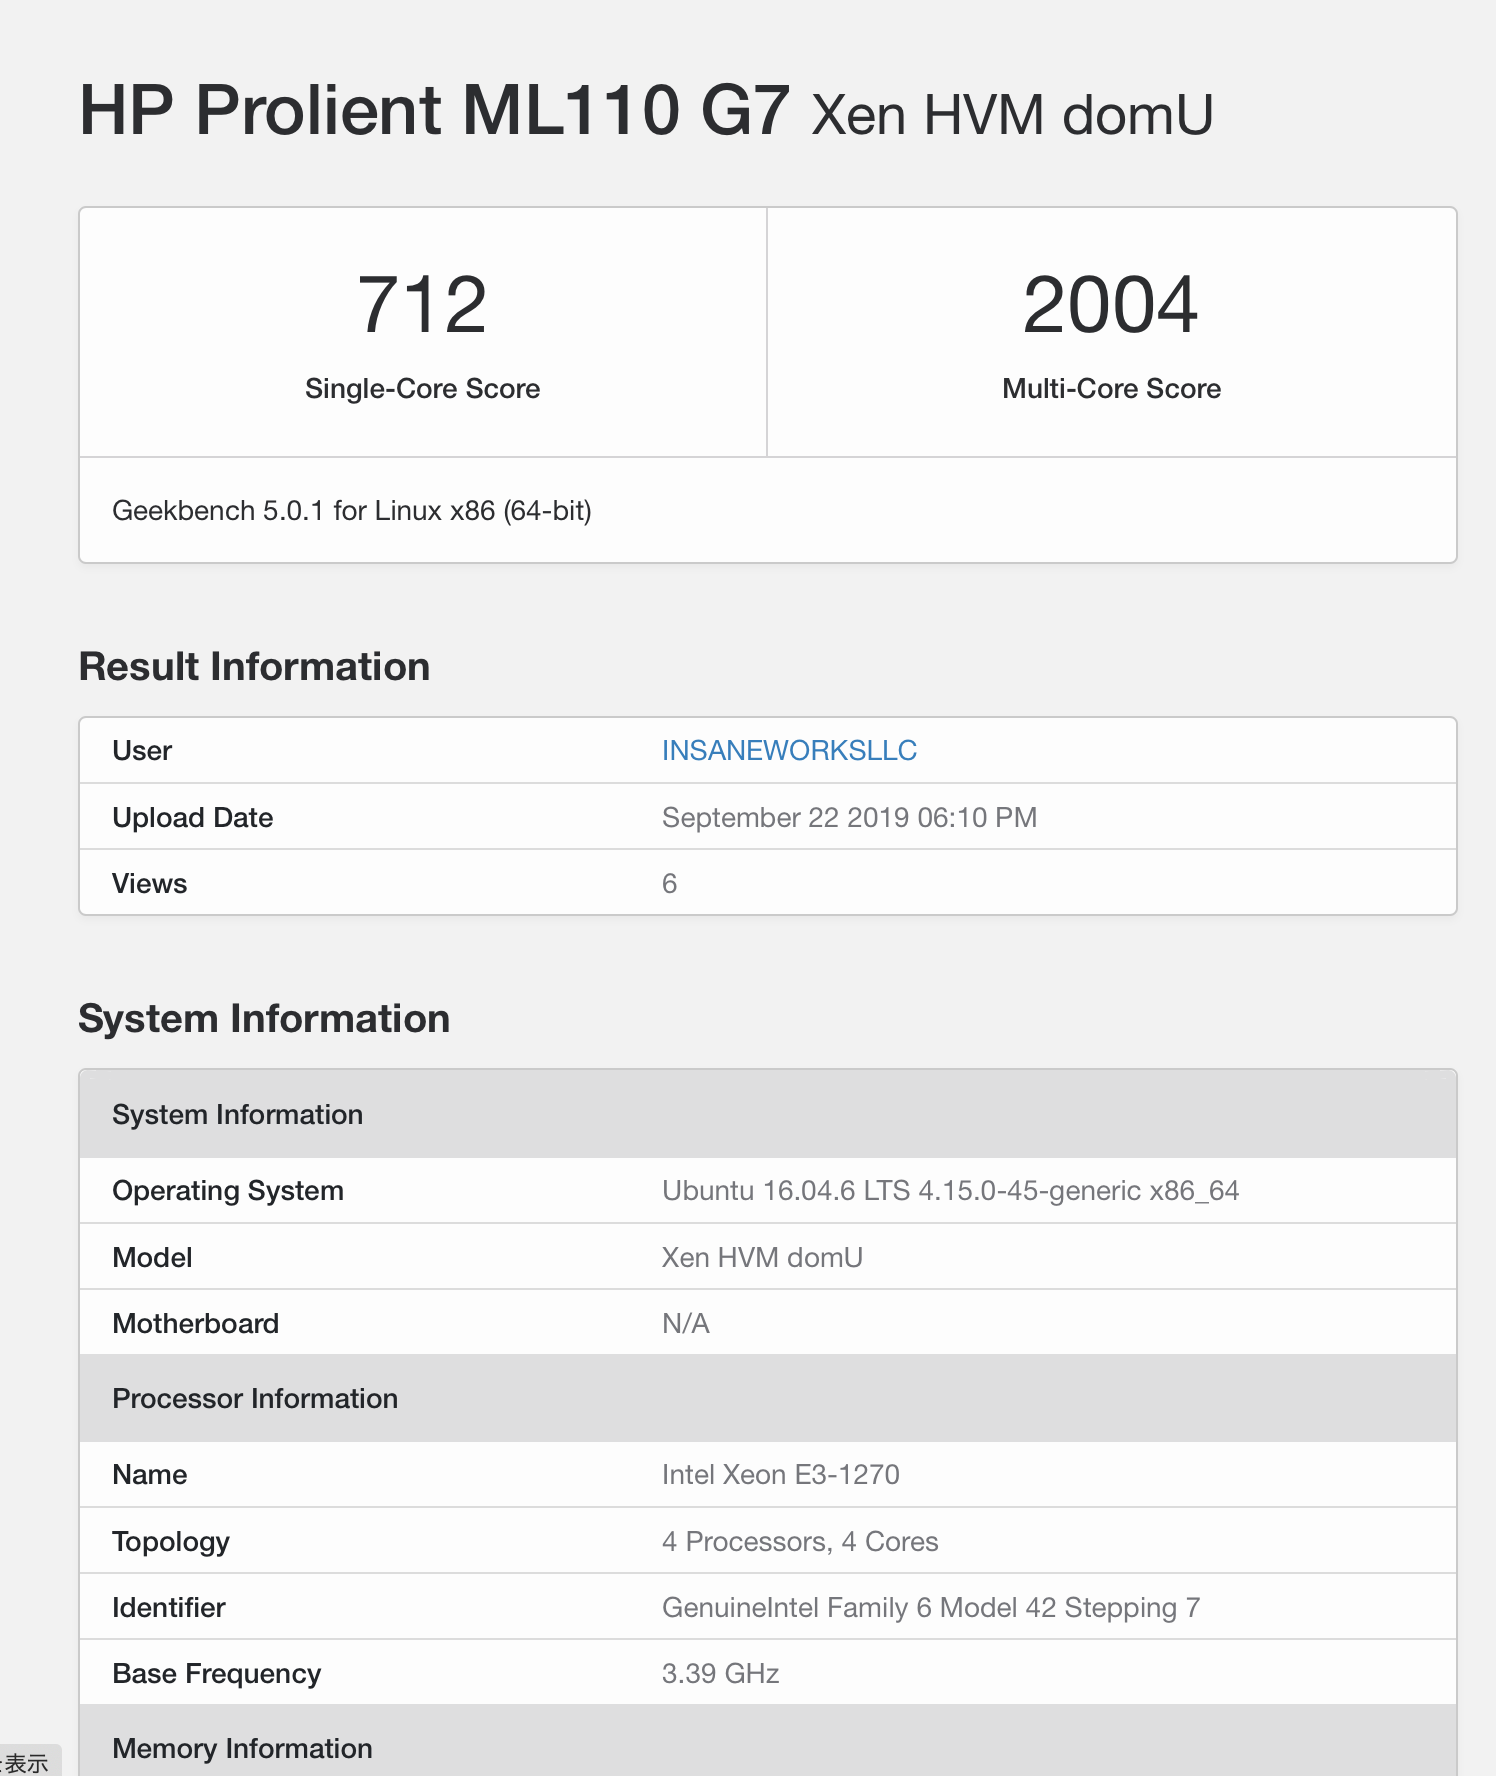Click the Upload Date value September 22 2019

849,817
